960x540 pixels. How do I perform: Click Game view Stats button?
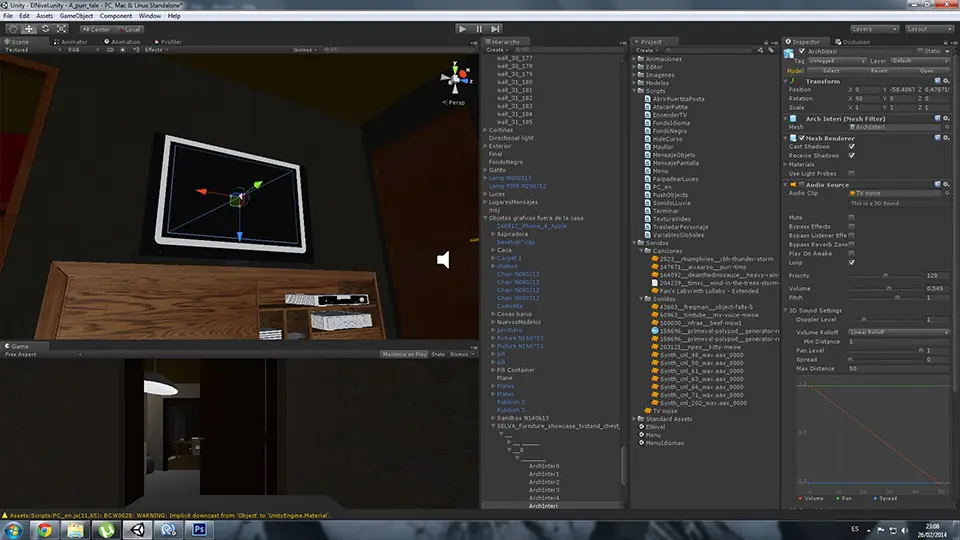(438, 354)
